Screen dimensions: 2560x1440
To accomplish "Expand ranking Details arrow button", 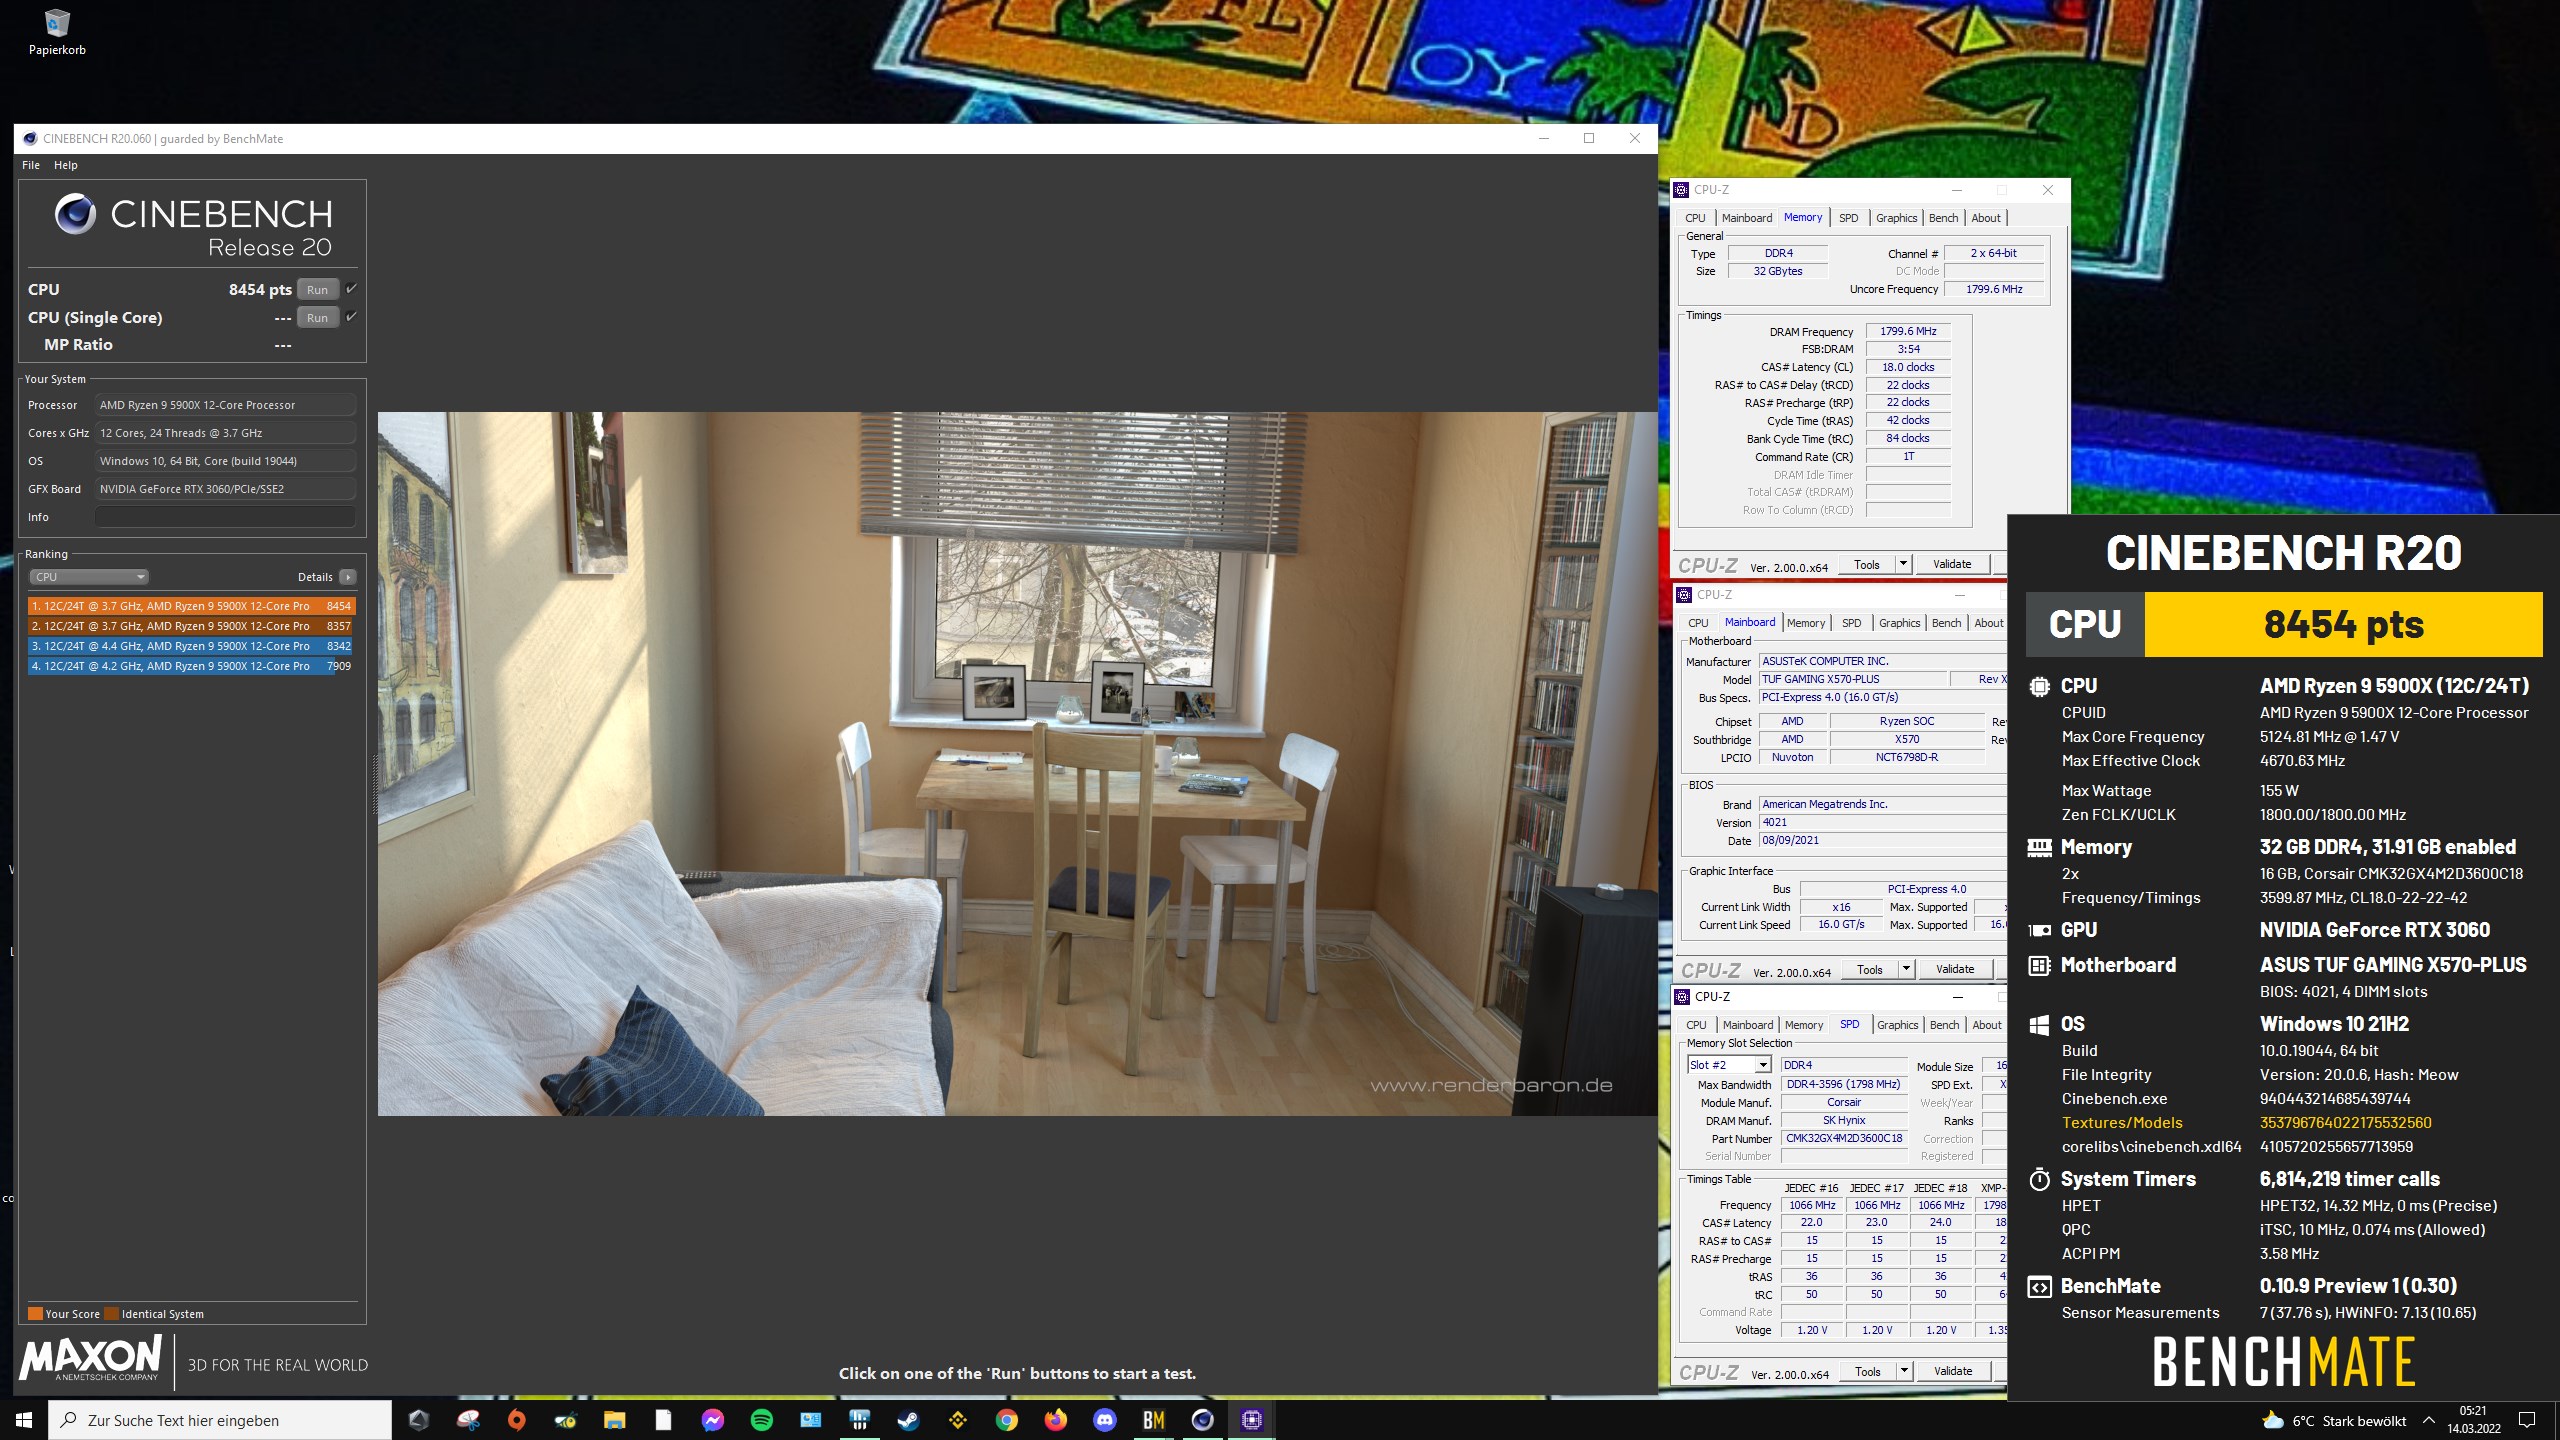I will tap(348, 577).
